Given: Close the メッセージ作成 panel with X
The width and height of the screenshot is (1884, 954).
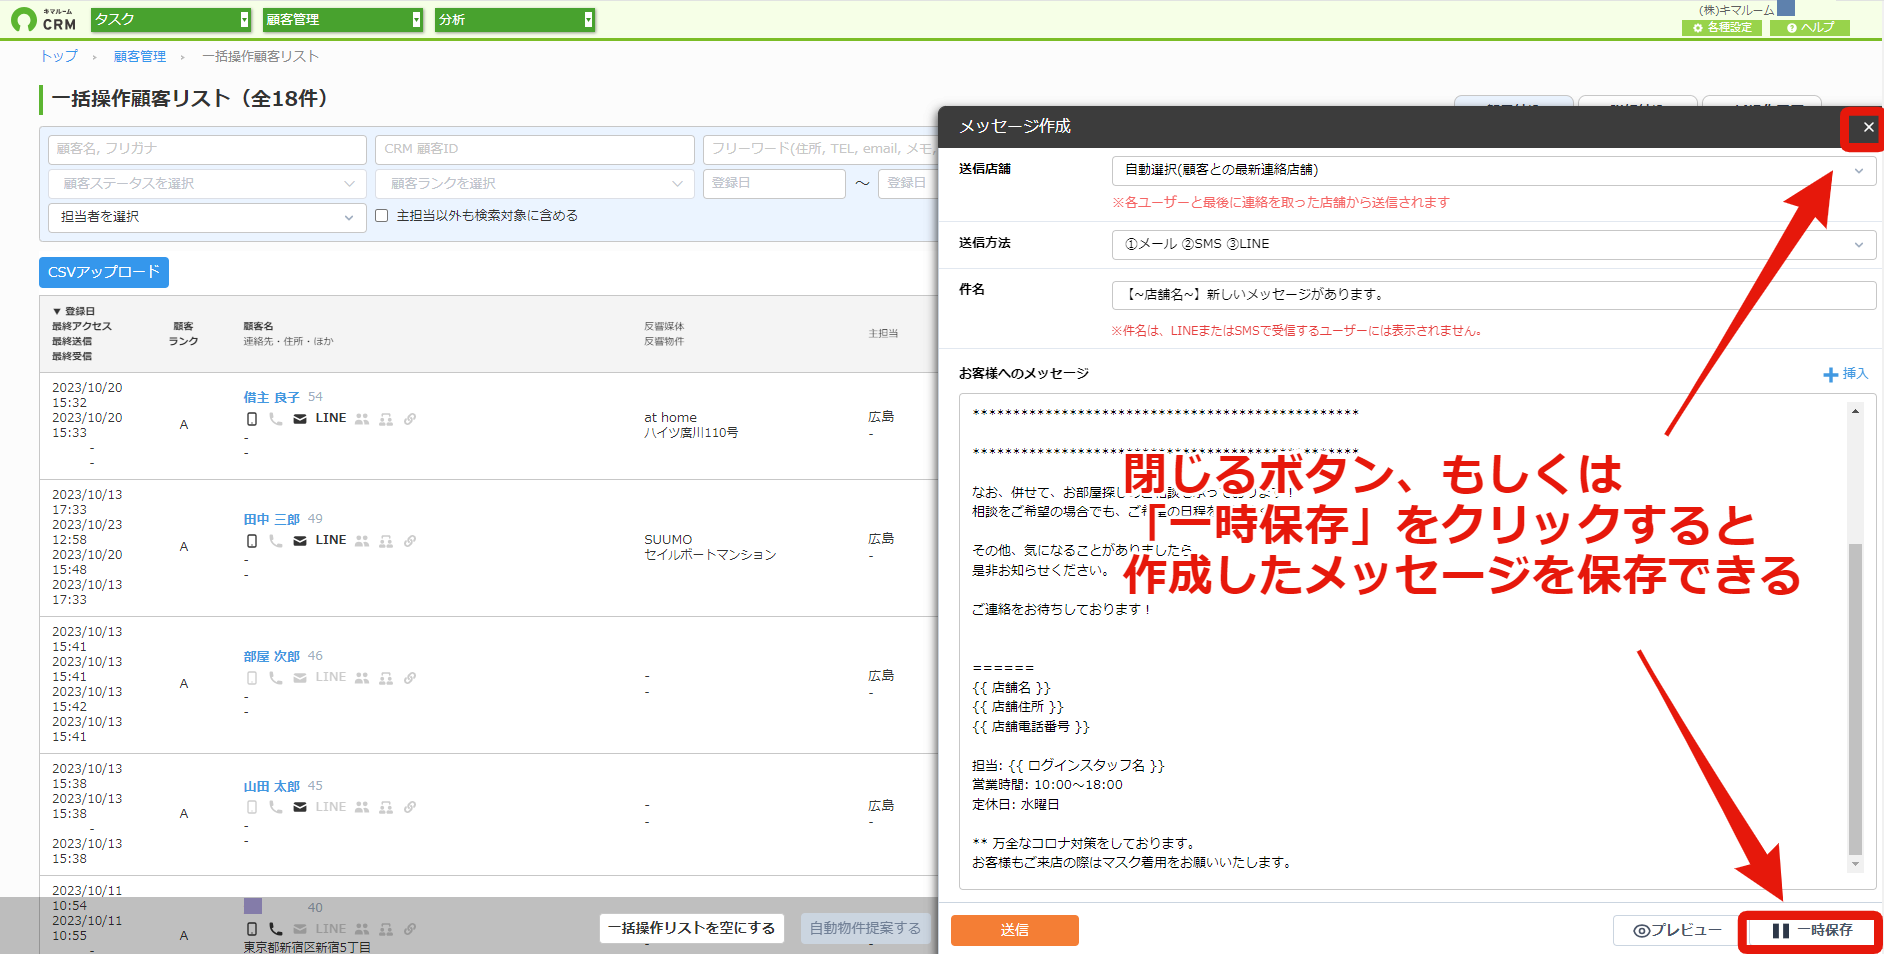Looking at the screenshot, I should coord(1868,127).
